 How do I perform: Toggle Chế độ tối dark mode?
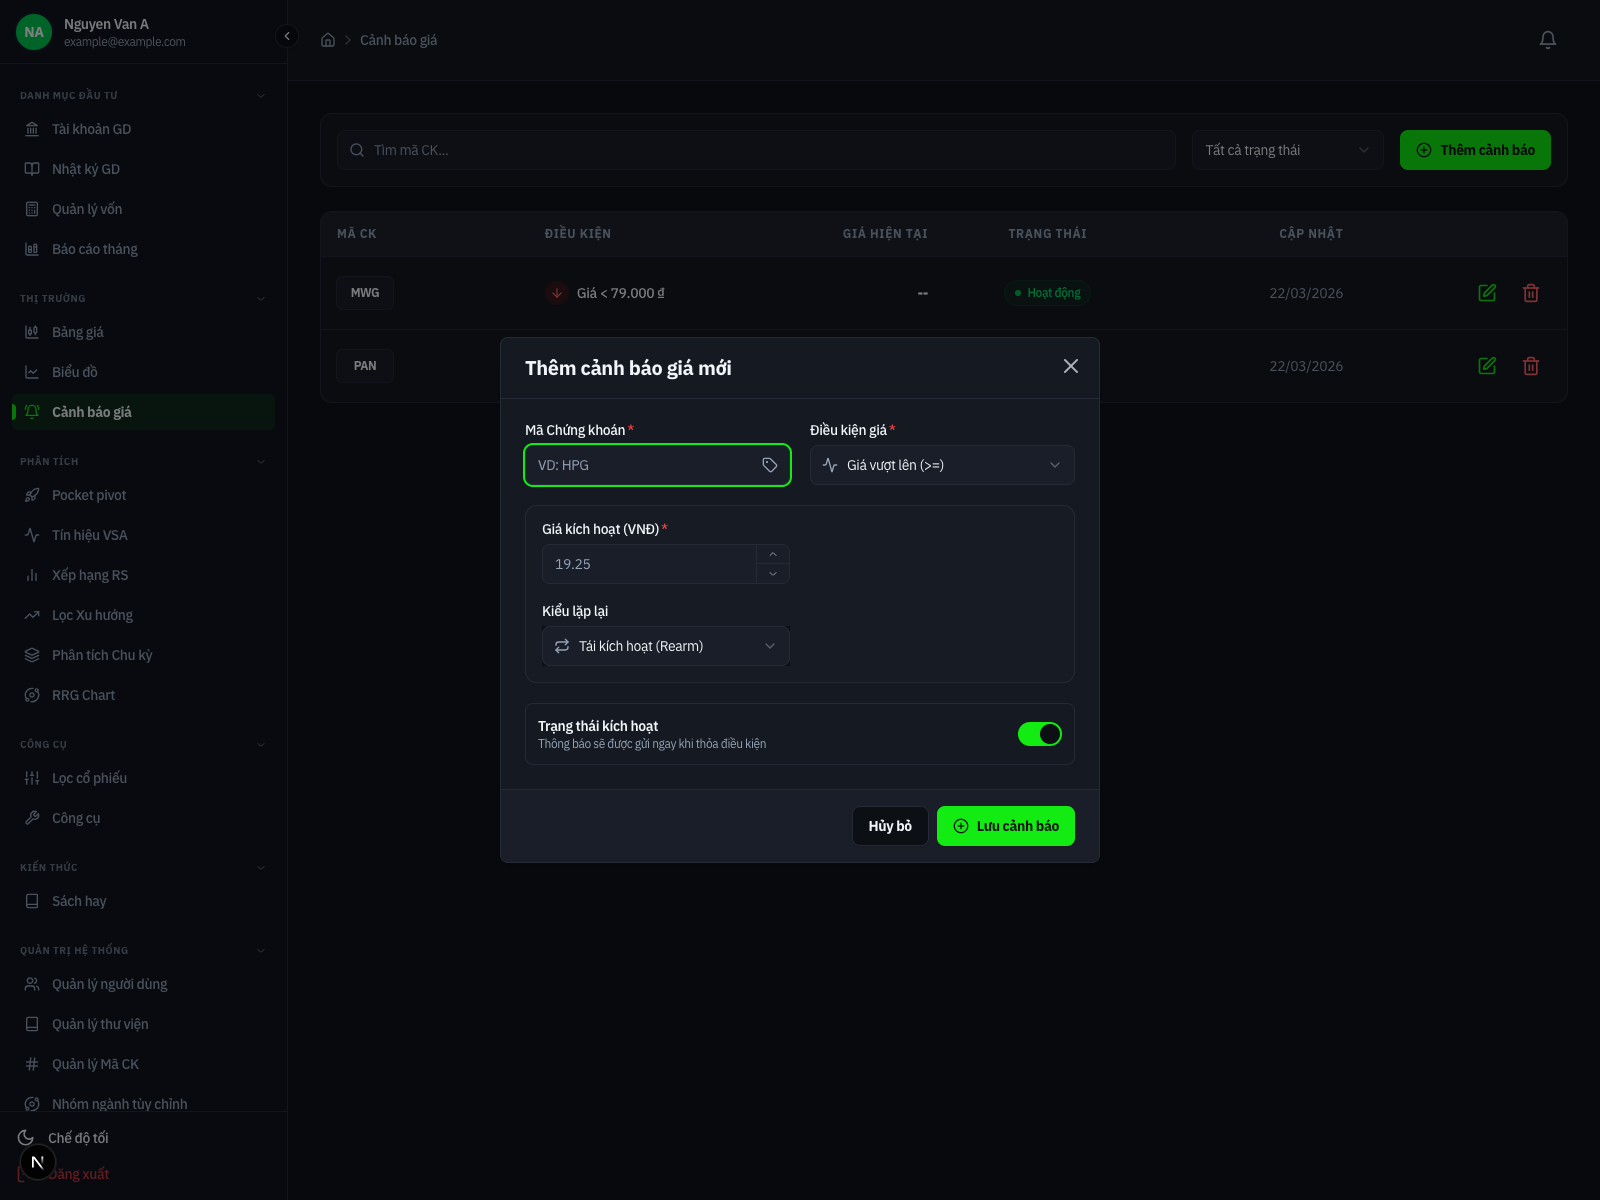pyautogui.click(x=78, y=1138)
